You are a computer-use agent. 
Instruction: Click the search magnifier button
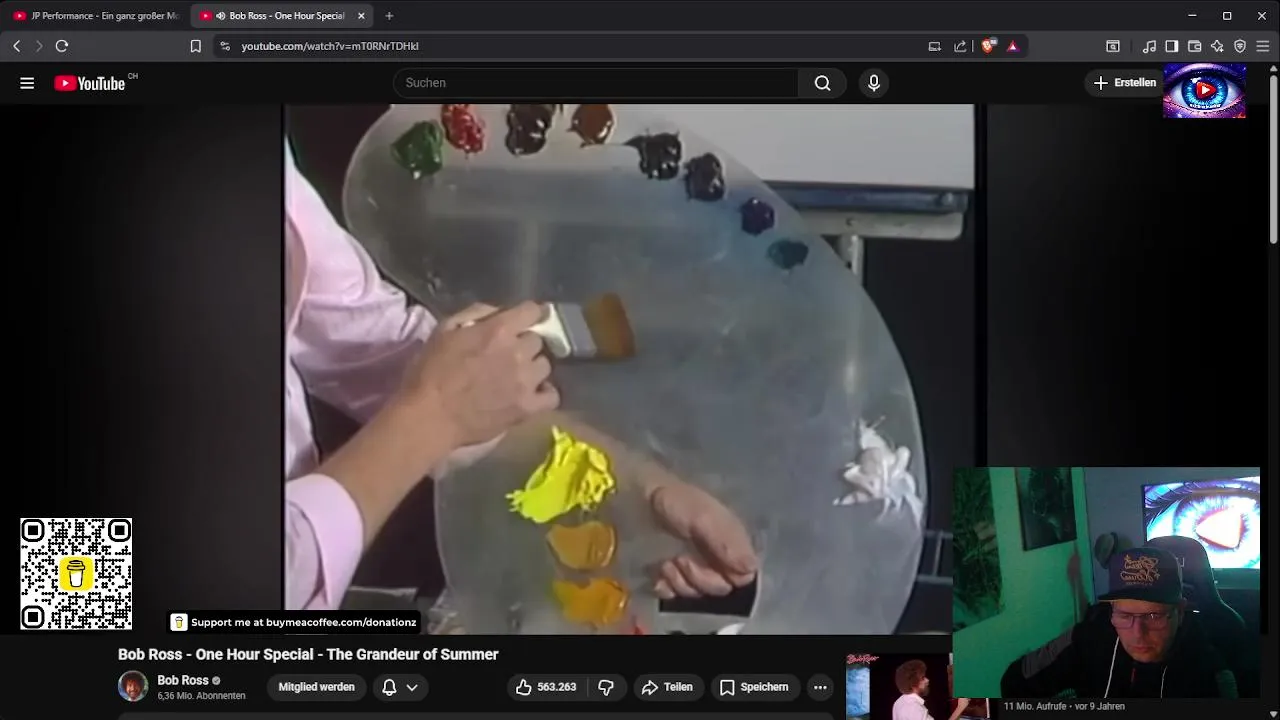click(822, 83)
